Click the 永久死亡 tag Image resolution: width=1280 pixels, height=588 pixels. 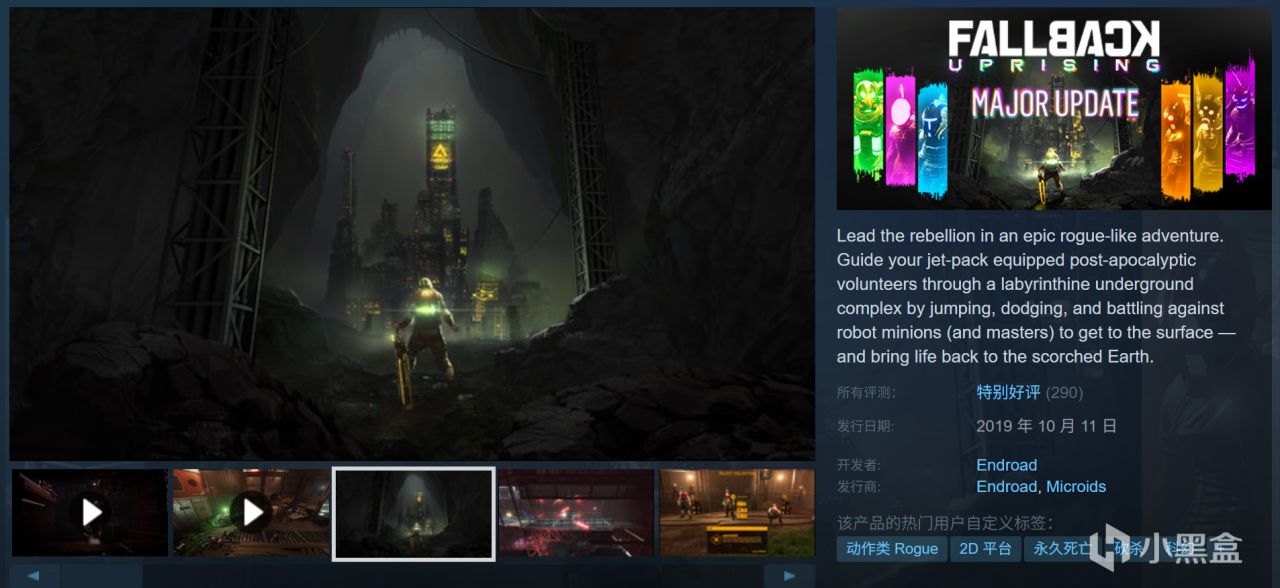[1063, 548]
